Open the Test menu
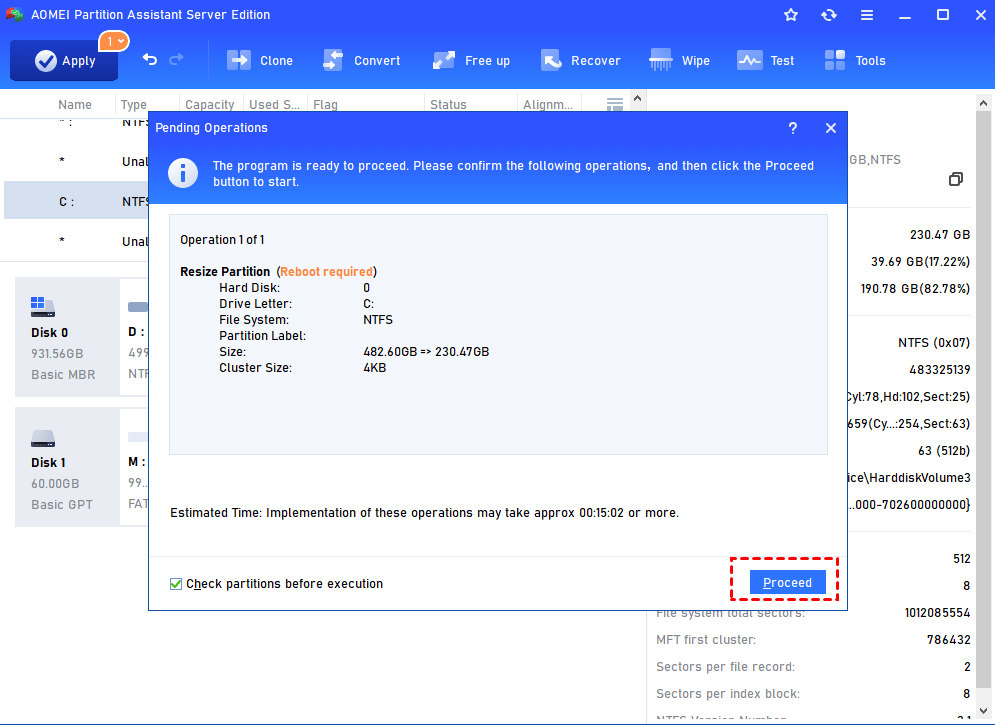The height and width of the screenshot is (725, 995). (765, 61)
